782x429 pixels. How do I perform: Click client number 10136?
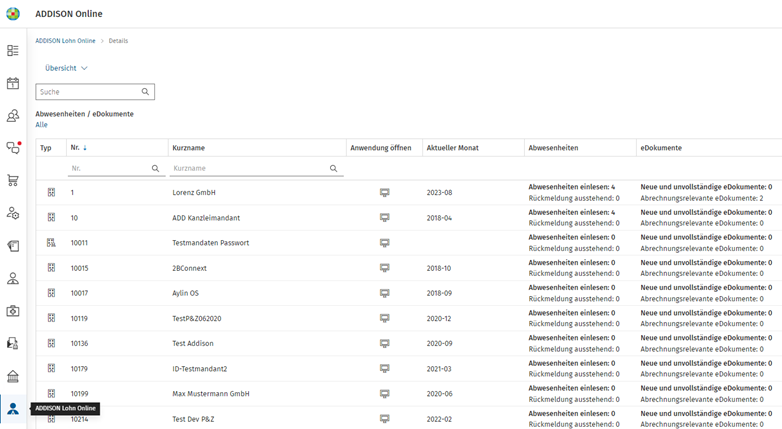click(x=79, y=344)
